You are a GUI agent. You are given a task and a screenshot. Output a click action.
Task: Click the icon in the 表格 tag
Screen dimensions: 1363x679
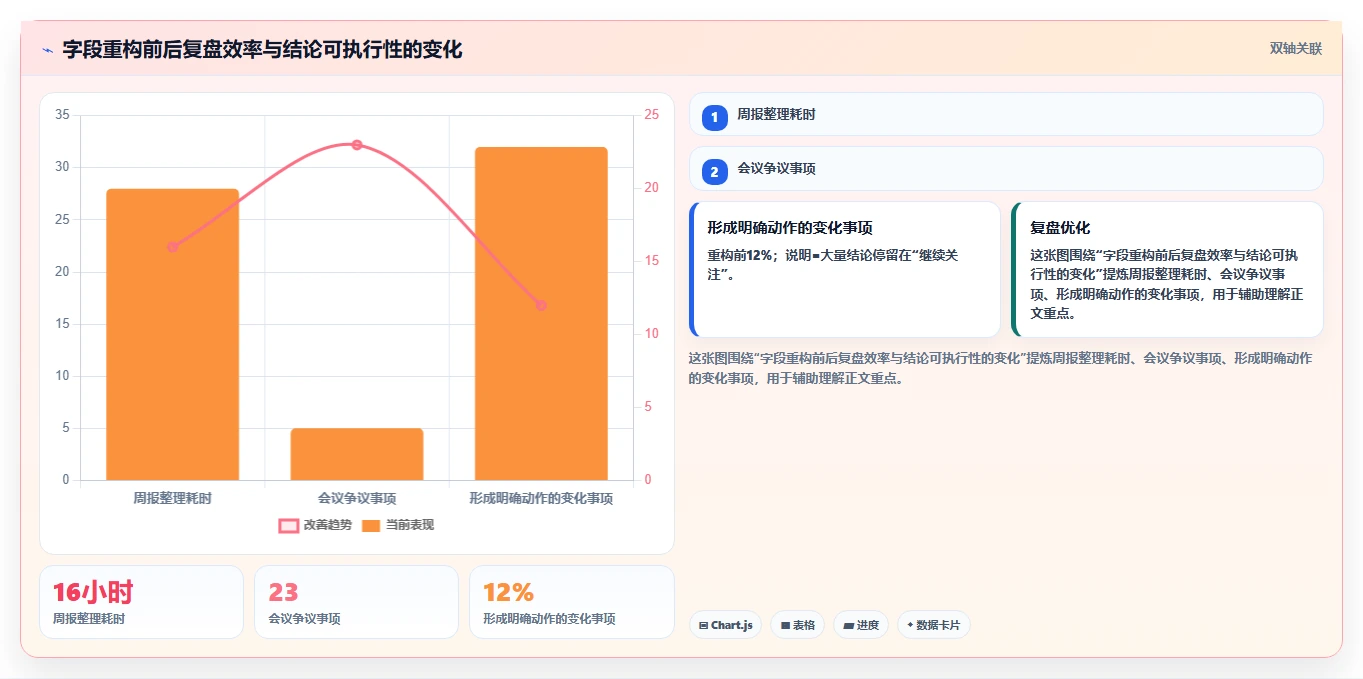tap(785, 626)
